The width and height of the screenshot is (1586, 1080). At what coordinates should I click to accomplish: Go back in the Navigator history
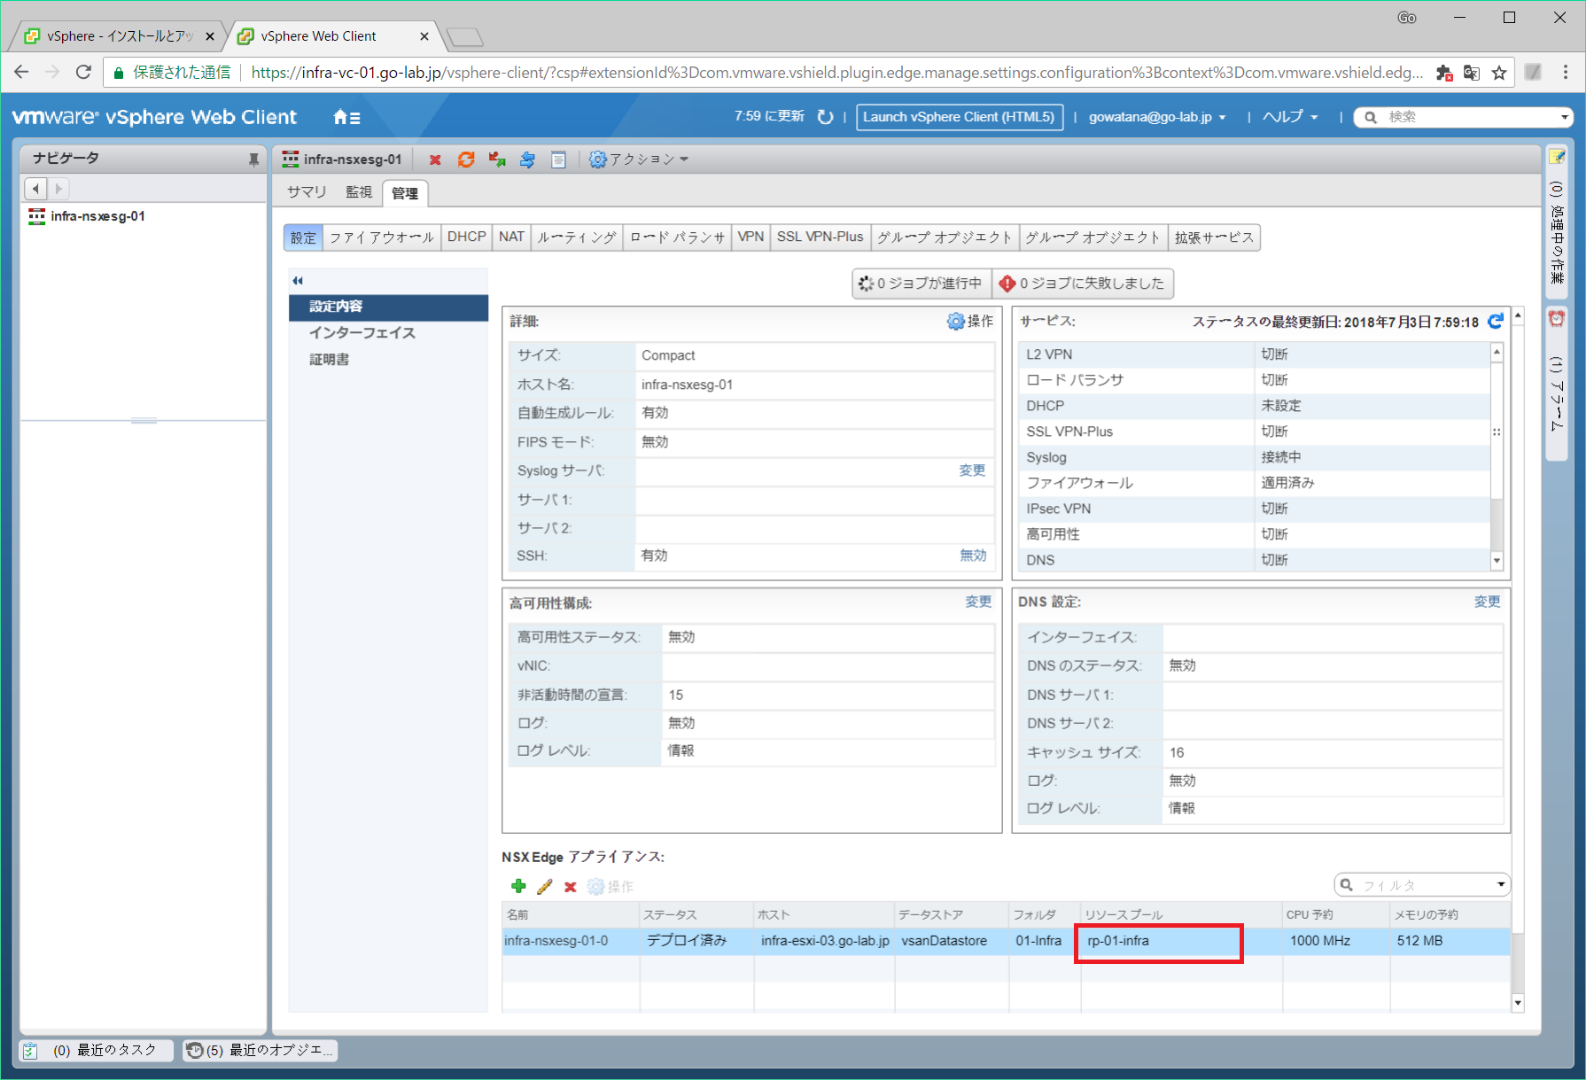36,188
